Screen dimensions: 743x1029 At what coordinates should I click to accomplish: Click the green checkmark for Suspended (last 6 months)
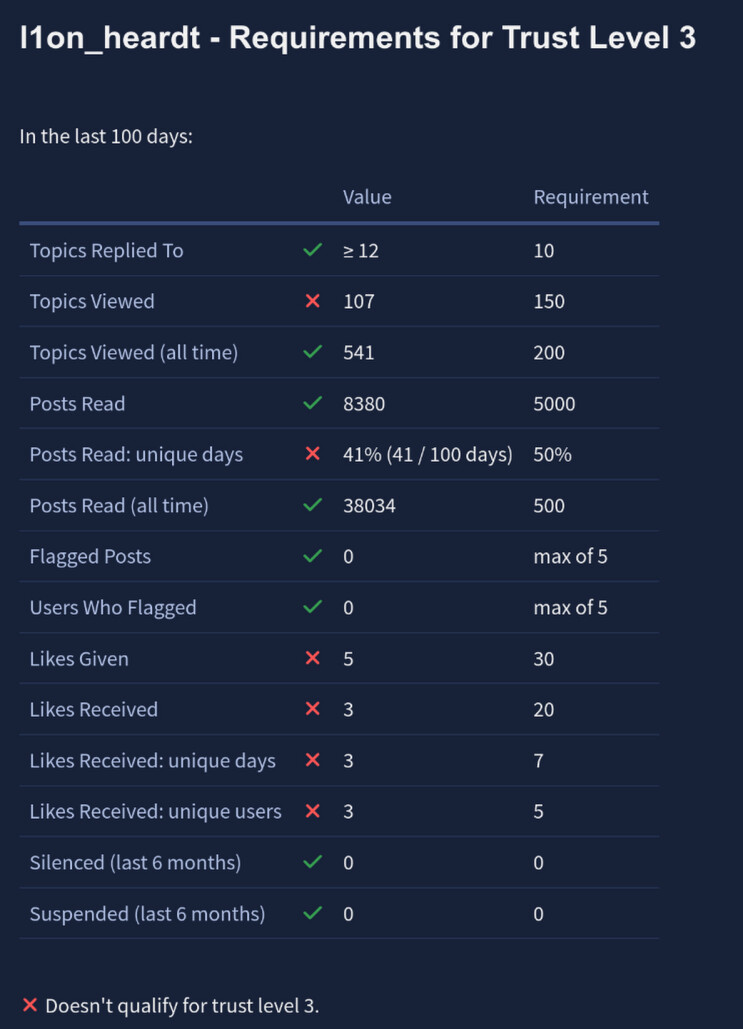pos(312,914)
